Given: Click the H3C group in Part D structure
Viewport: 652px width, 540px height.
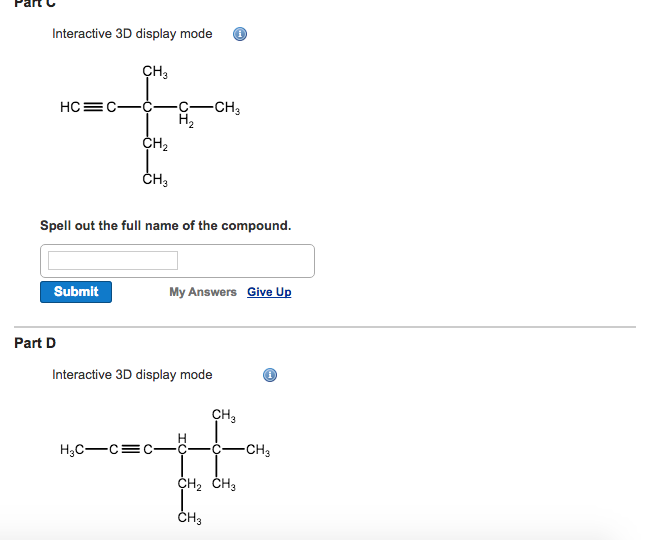Looking at the screenshot, I should coord(73,449).
